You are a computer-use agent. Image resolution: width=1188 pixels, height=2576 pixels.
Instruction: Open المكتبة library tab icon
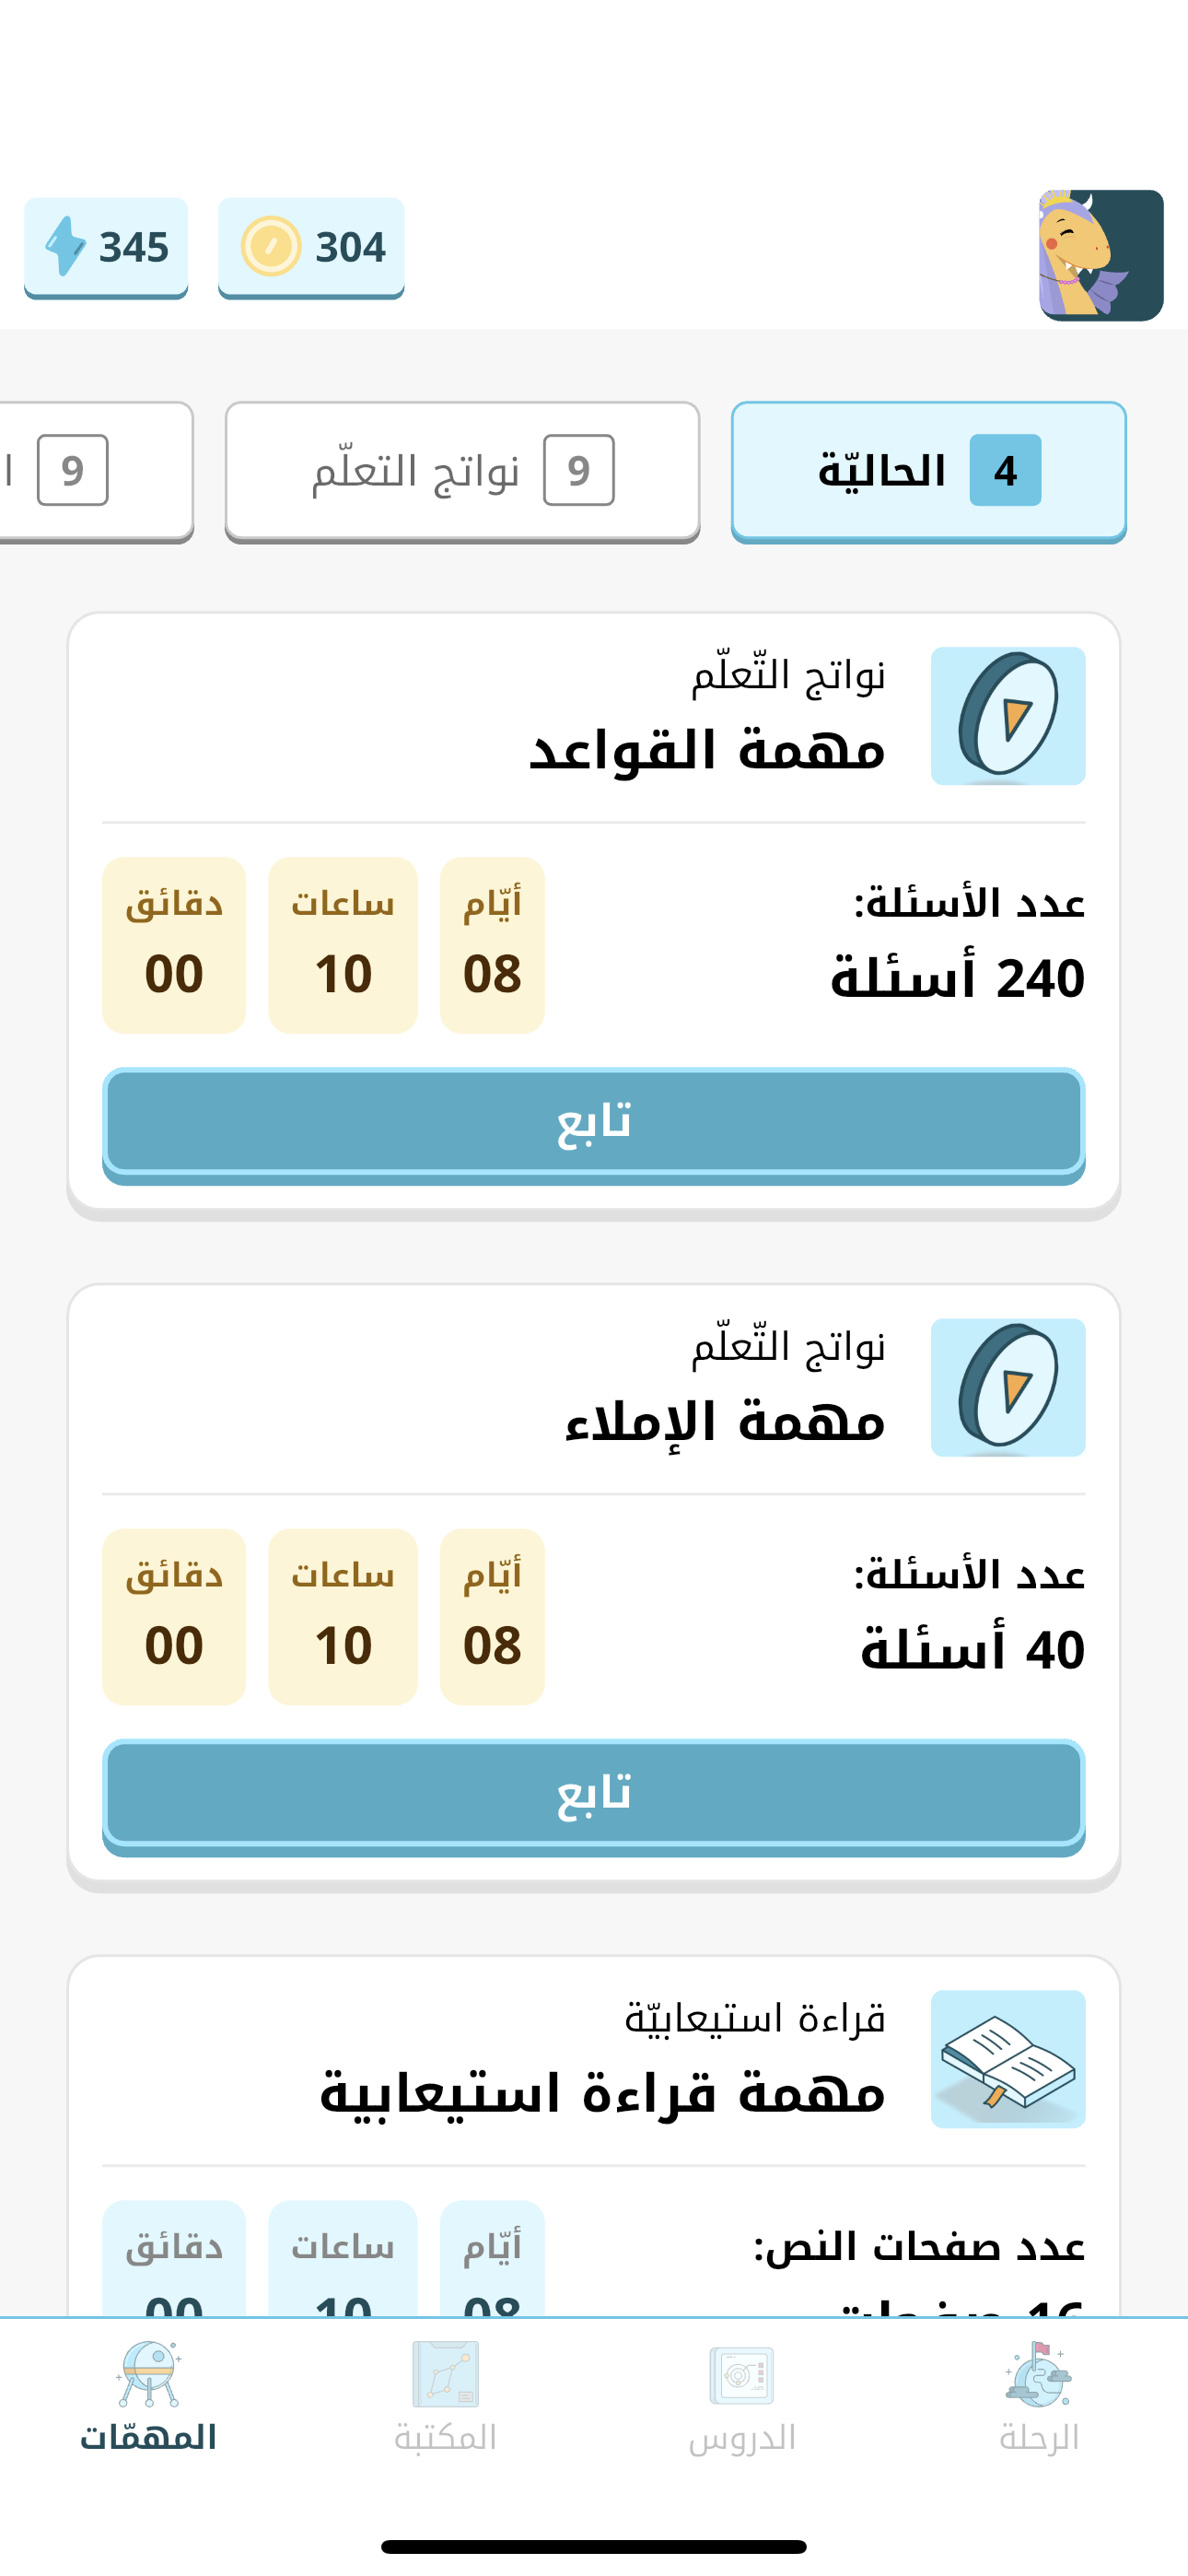pos(445,2375)
